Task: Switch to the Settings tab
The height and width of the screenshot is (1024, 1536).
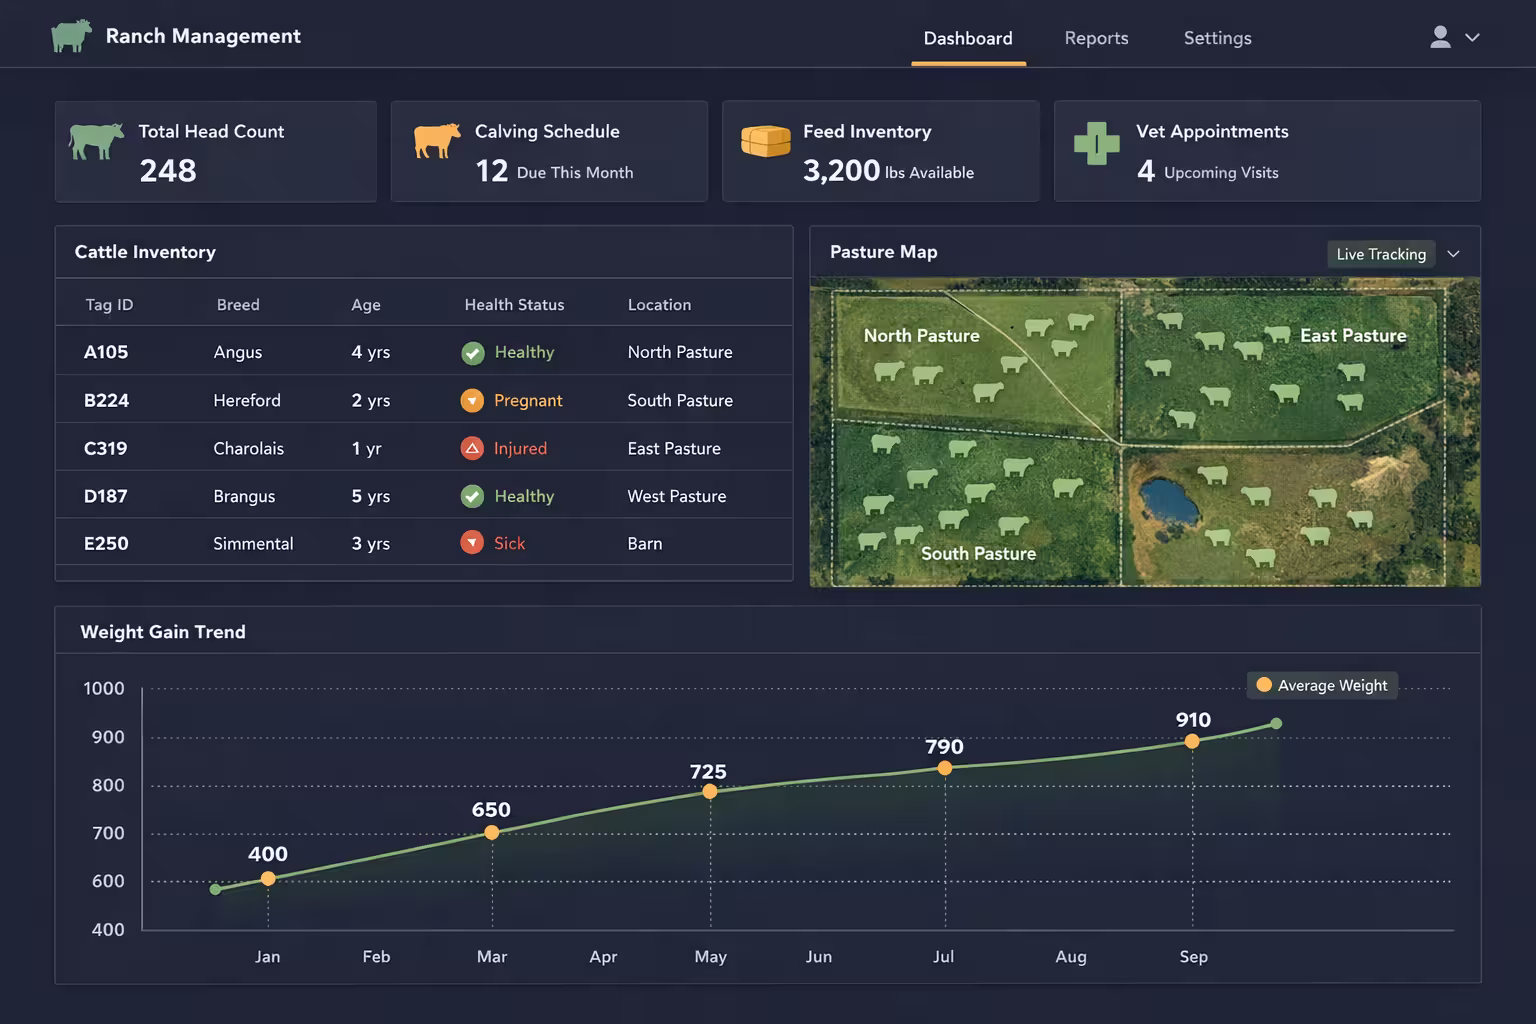Action: pos(1217,38)
